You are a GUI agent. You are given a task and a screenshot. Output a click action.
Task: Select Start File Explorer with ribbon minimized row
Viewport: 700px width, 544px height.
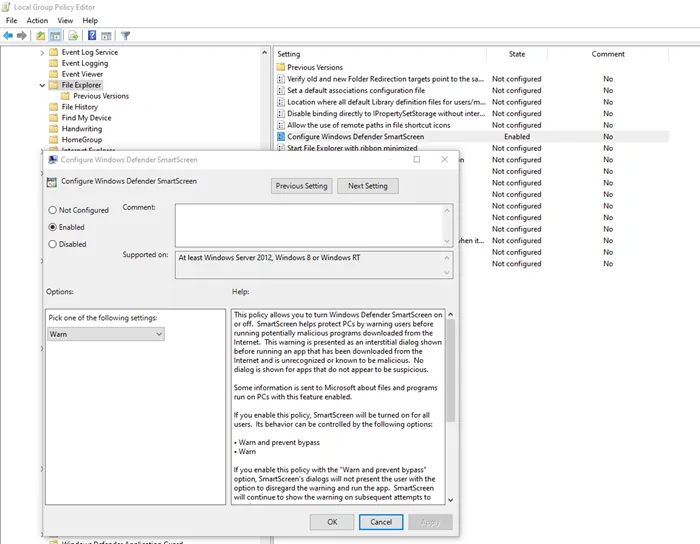click(472, 148)
